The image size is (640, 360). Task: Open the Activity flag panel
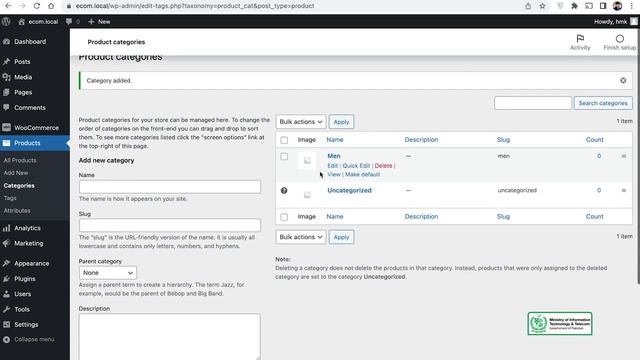click(x=580, y=42)
